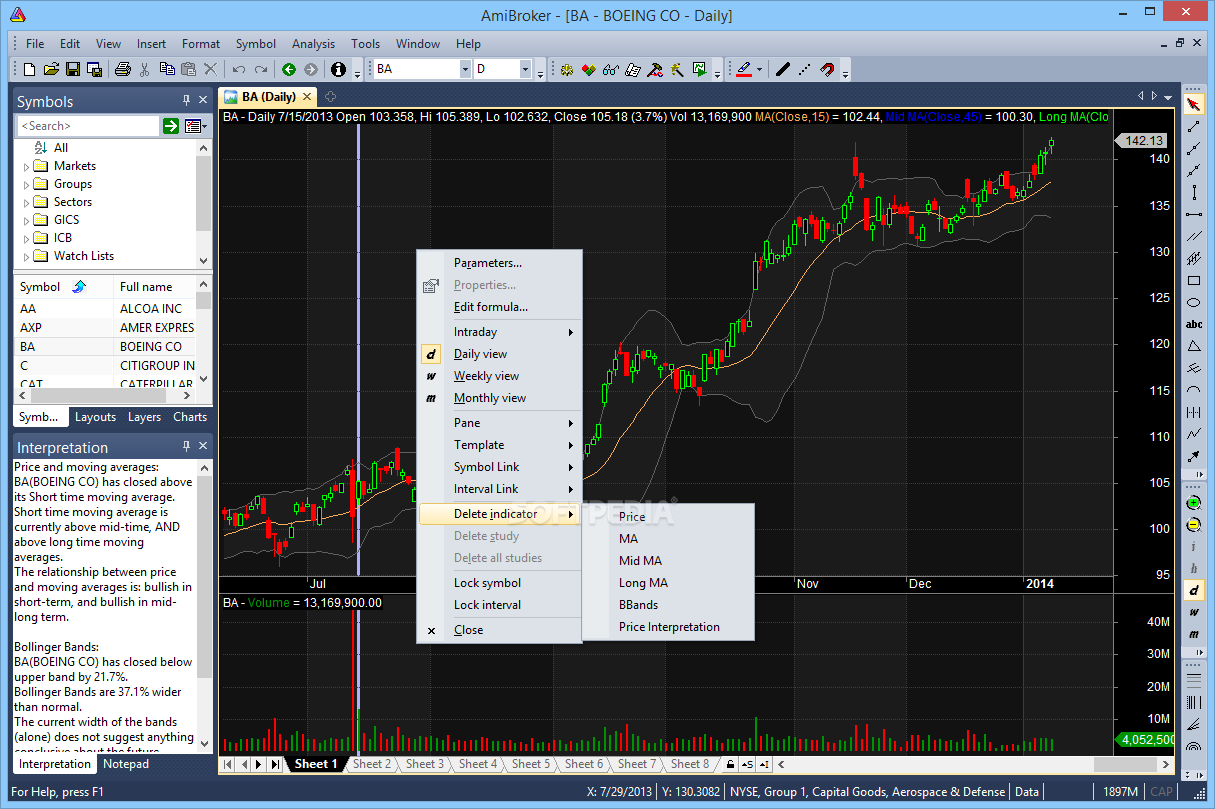Image resolution: width=1215 pixels, height=809 pixels.
Task: Click the Cut scissors toolbar icon
Action: [x=145, y=69]
